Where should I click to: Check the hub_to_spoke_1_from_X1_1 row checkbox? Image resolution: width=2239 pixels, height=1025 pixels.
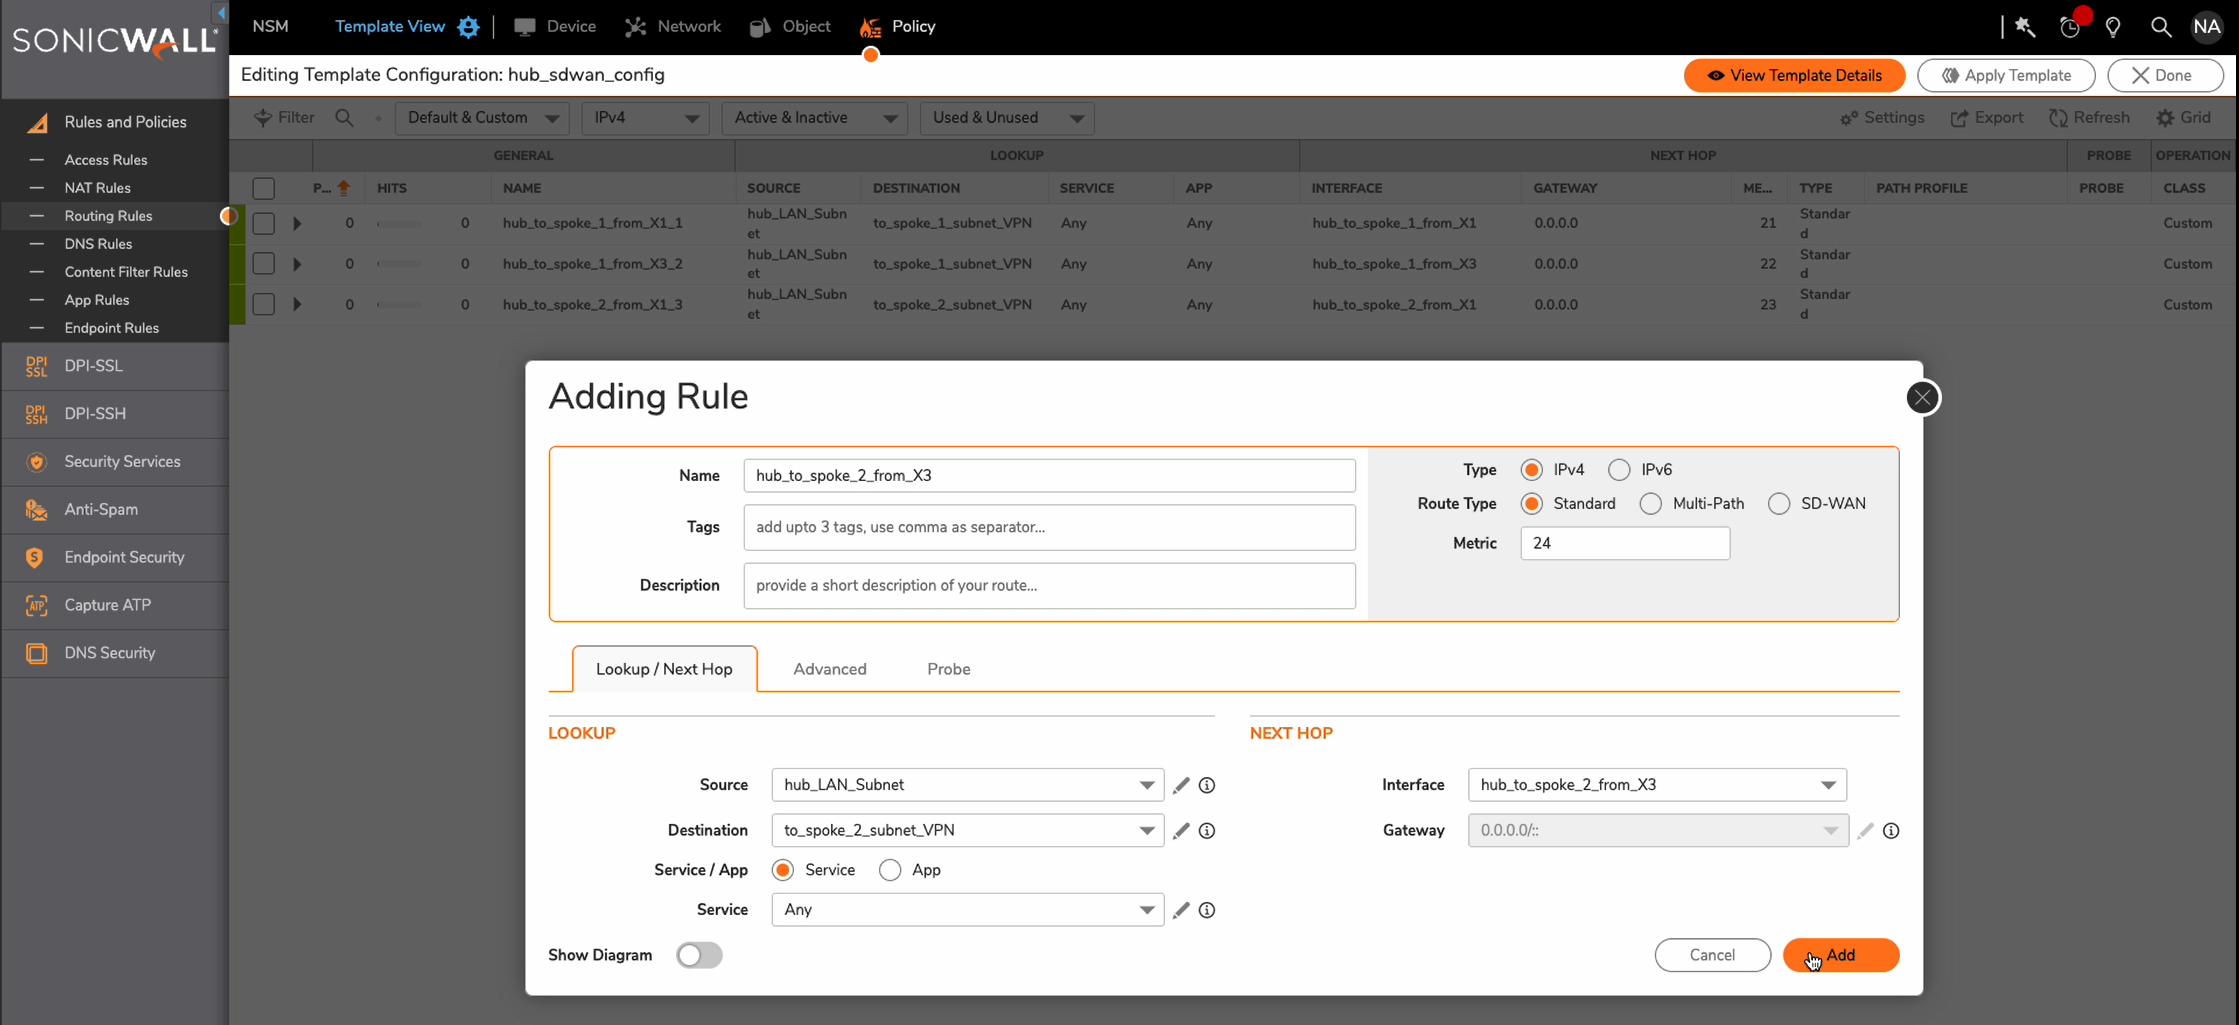point(264,223)
